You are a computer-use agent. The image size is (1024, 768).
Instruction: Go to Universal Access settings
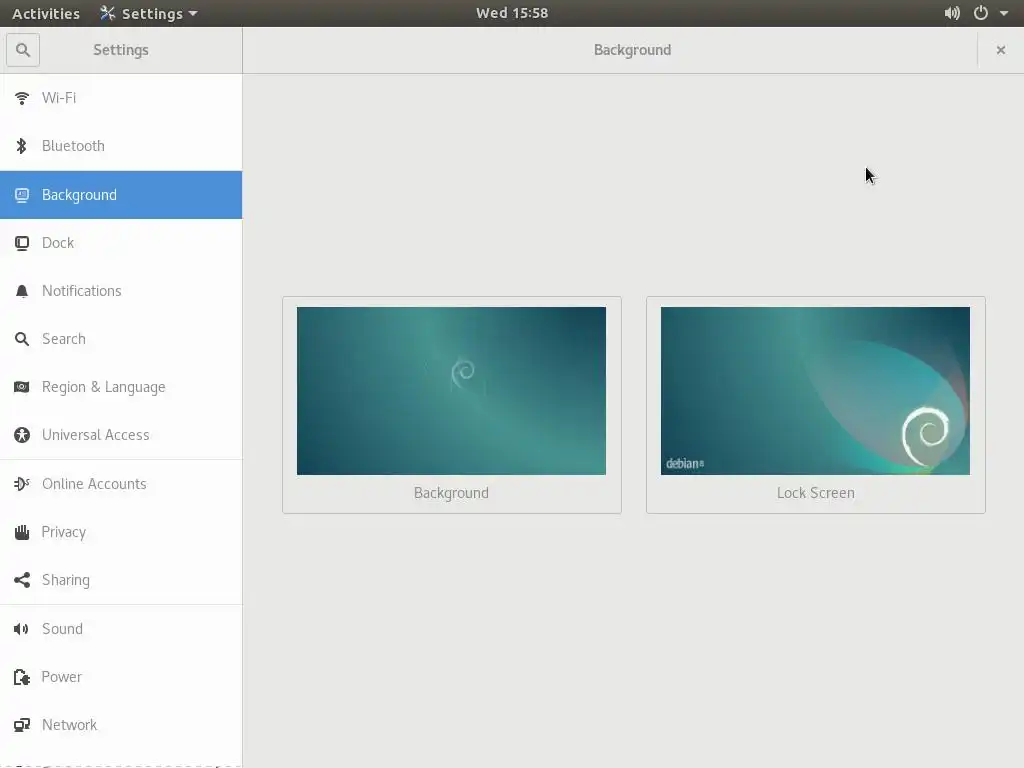click(121, 435)
